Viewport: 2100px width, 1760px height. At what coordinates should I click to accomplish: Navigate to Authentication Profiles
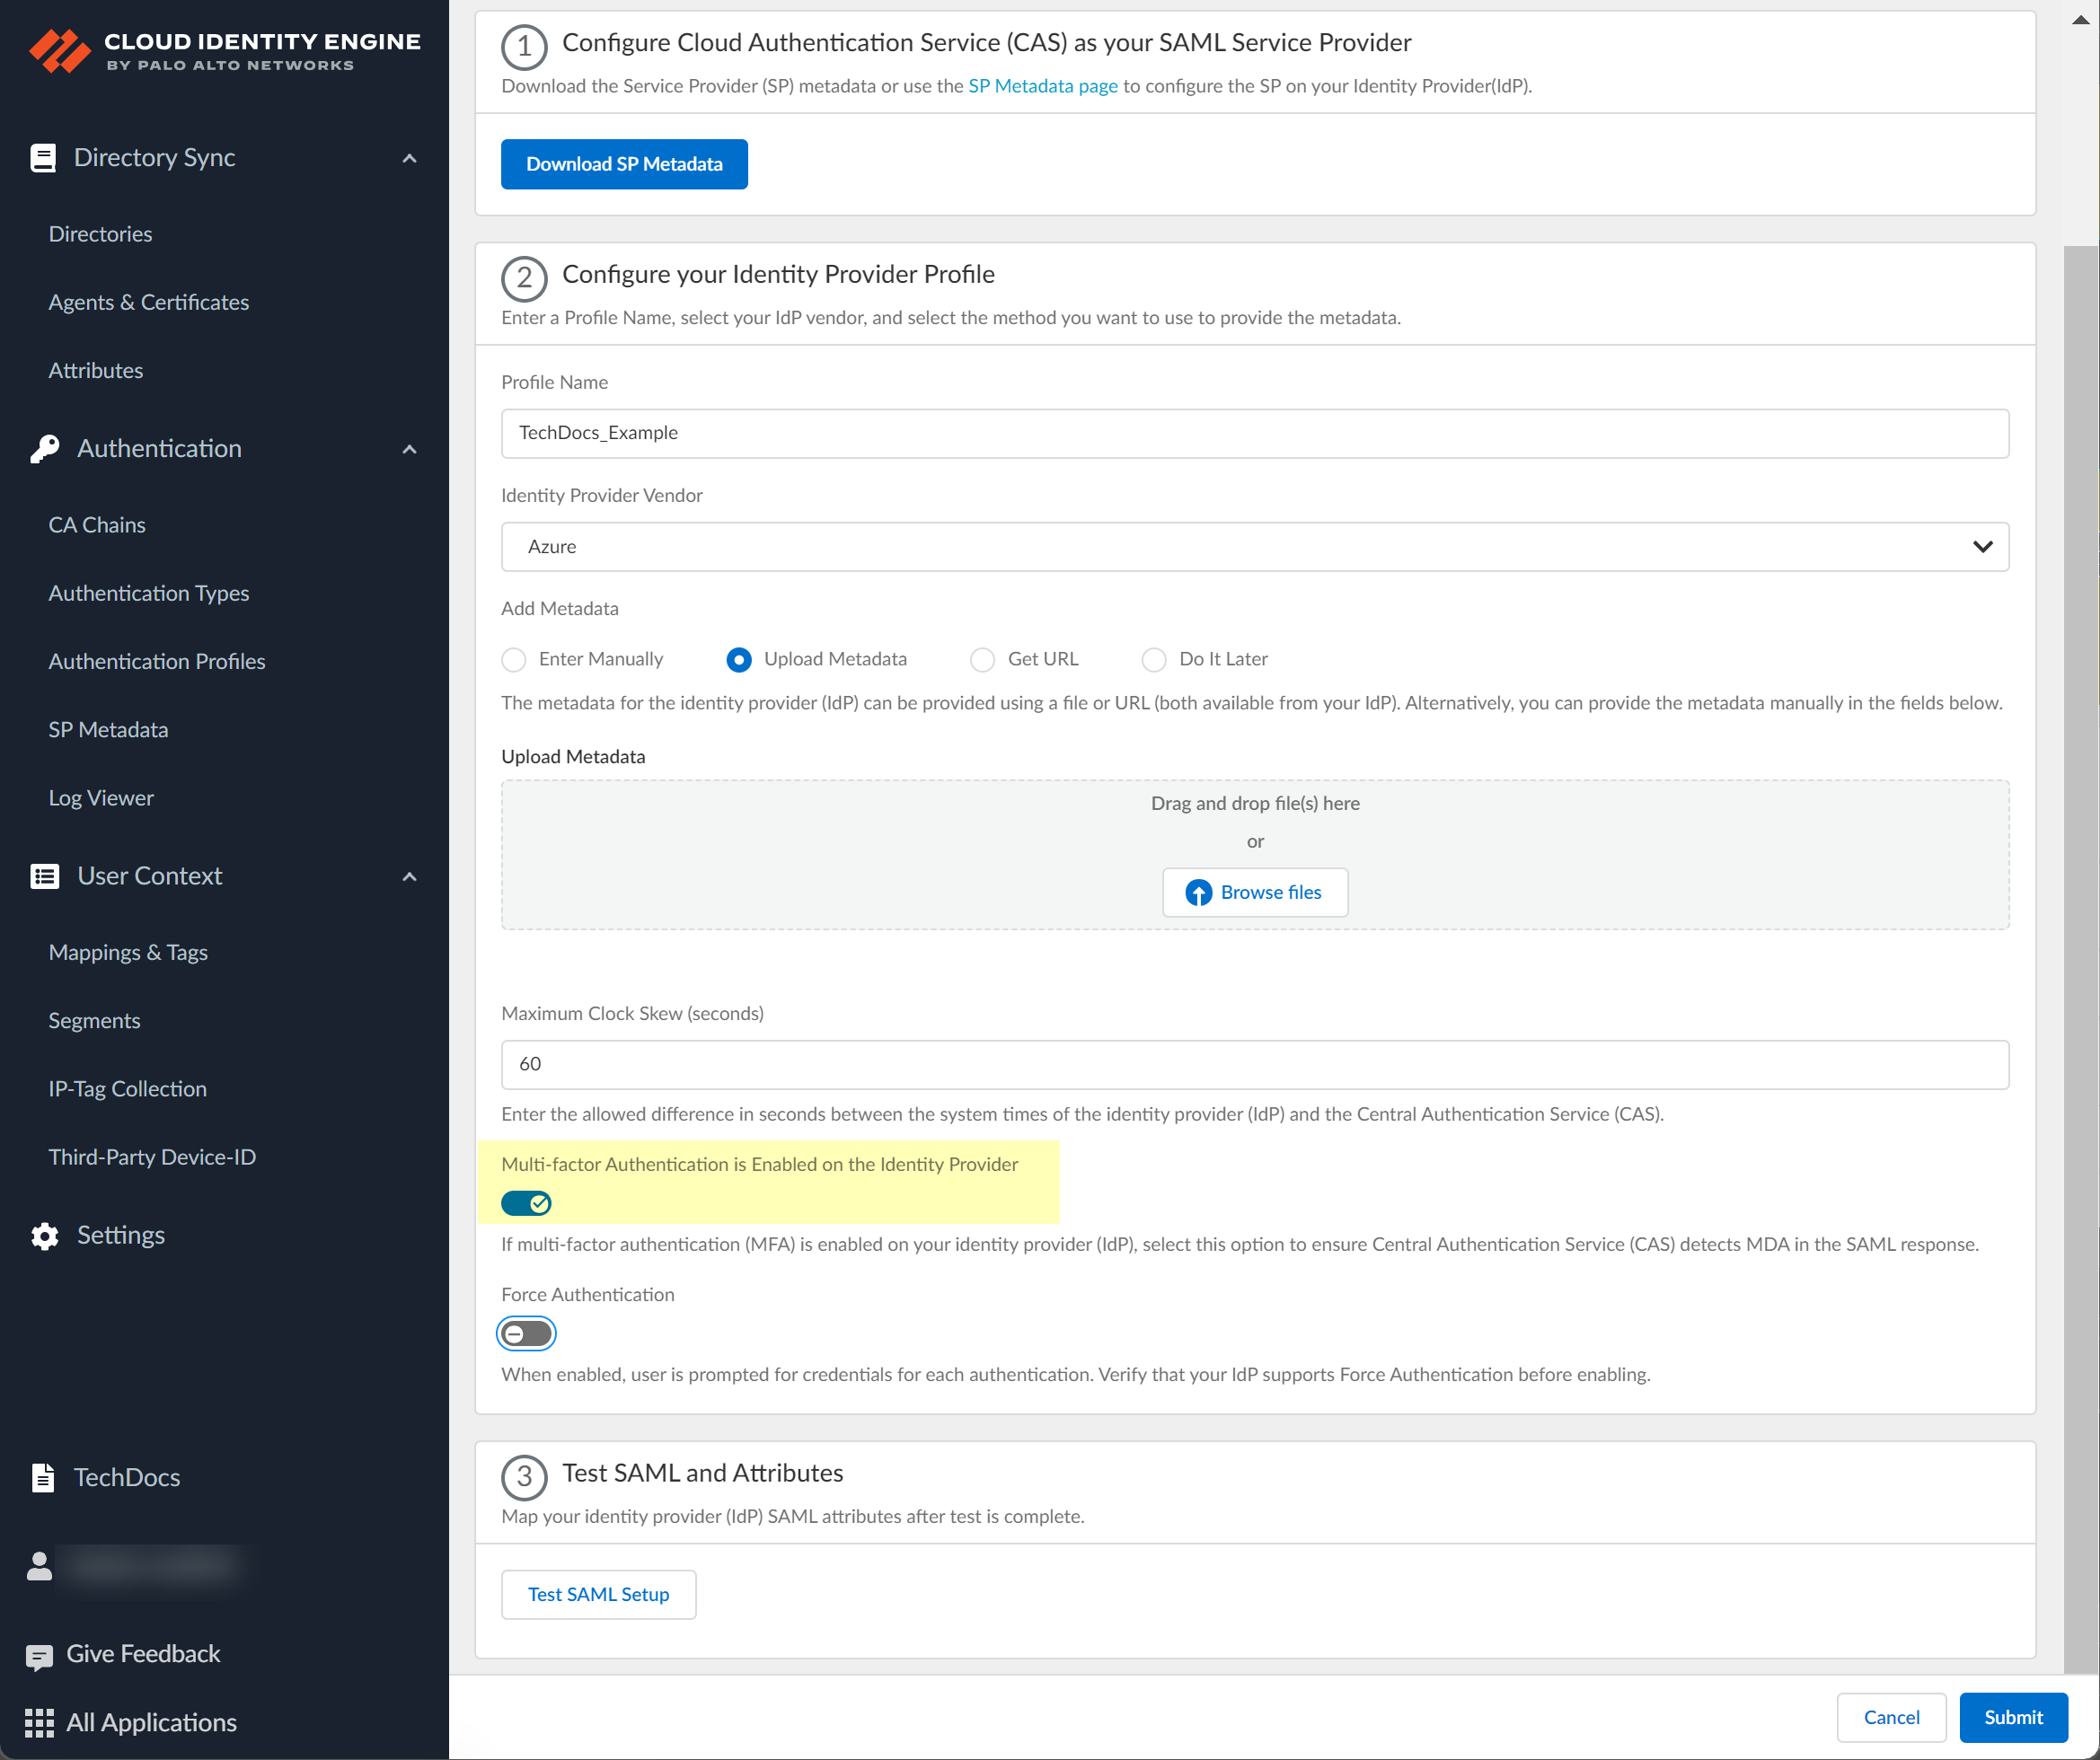(x=156, y=661)
